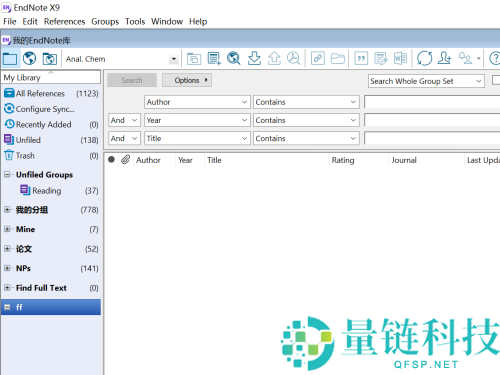Sort references by Author column header
The image size is (500, 375).
click(148, 160)
